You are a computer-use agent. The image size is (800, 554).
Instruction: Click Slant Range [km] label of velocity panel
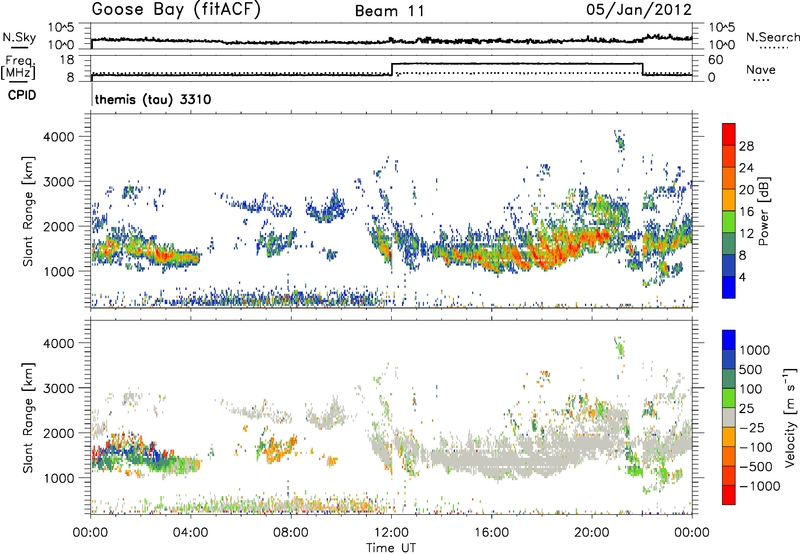28,418
